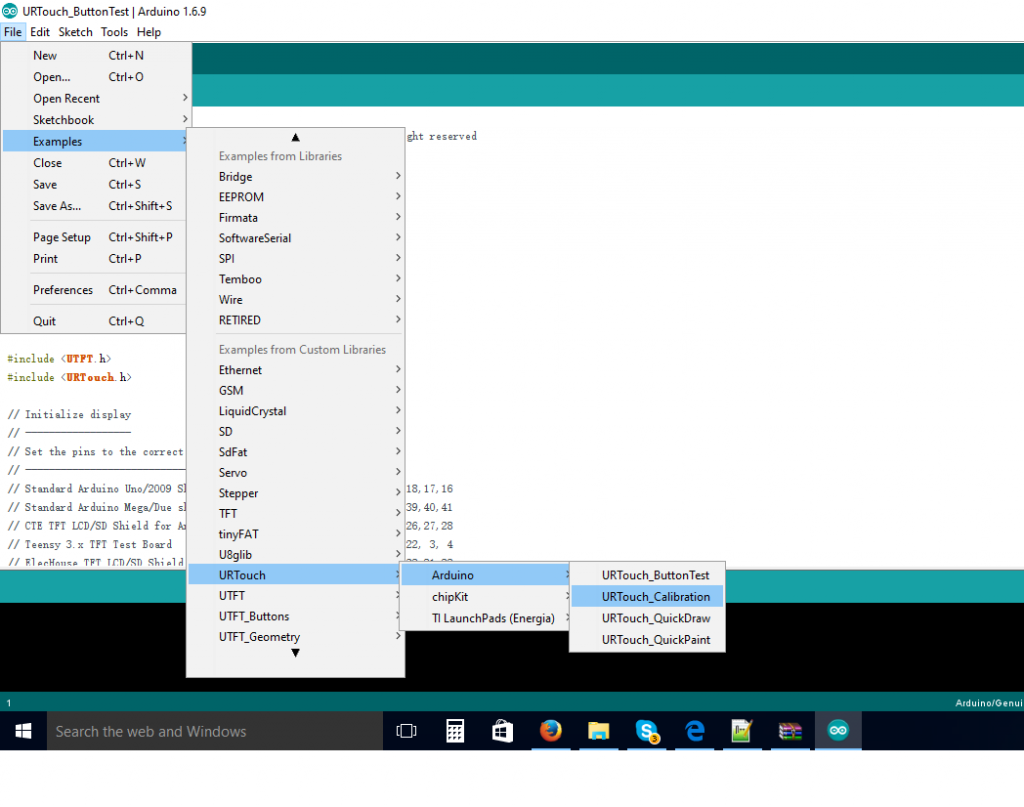This screenshot has width=1024, height=807.
Task: Click the Windows Start button
Action: click(23, 731)
